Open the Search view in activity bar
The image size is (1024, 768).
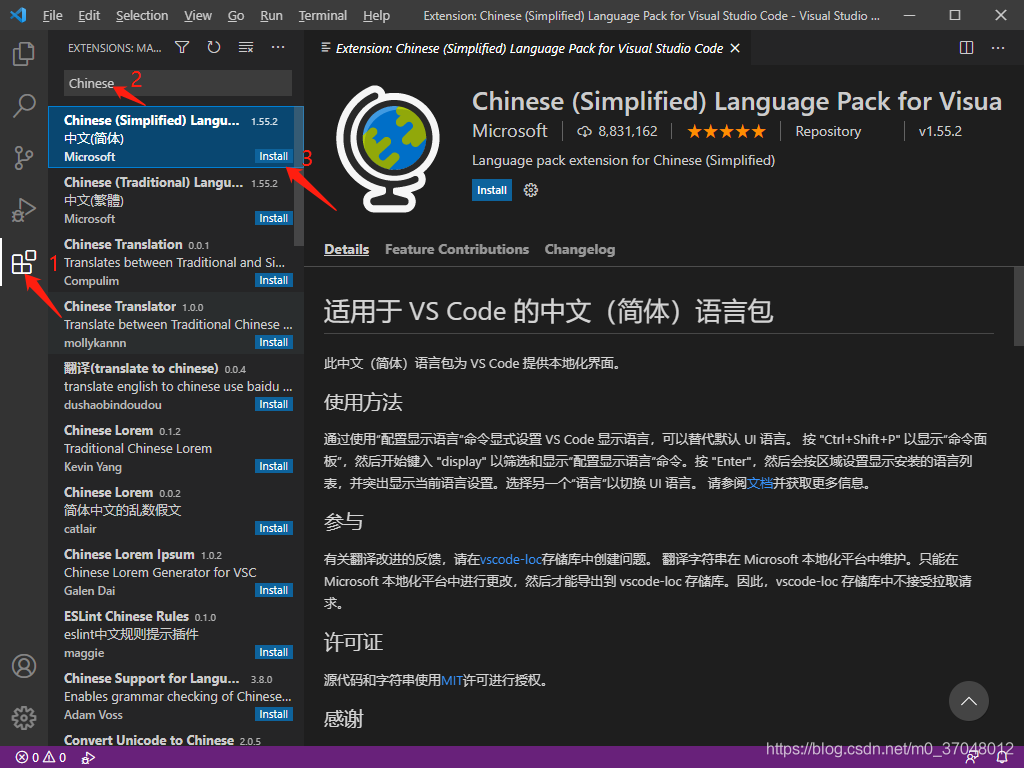24,105
